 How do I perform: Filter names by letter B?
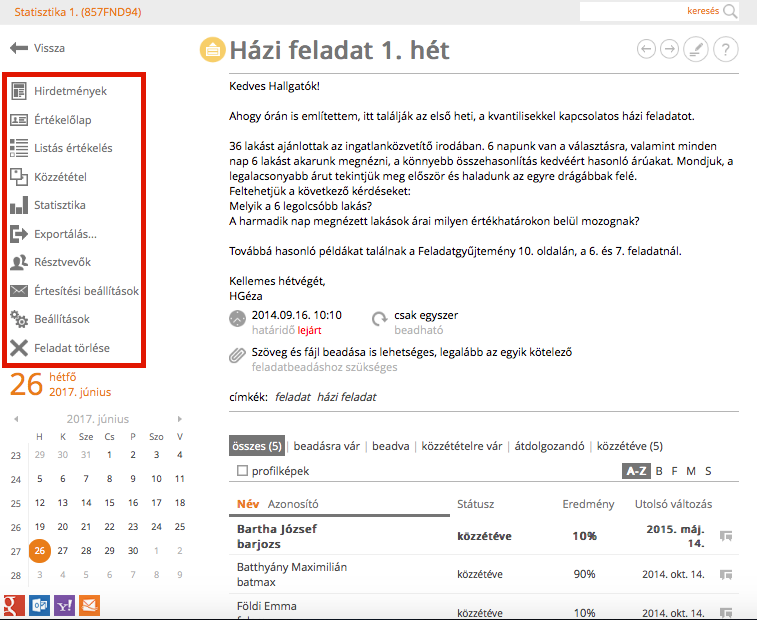click(659, 471)
